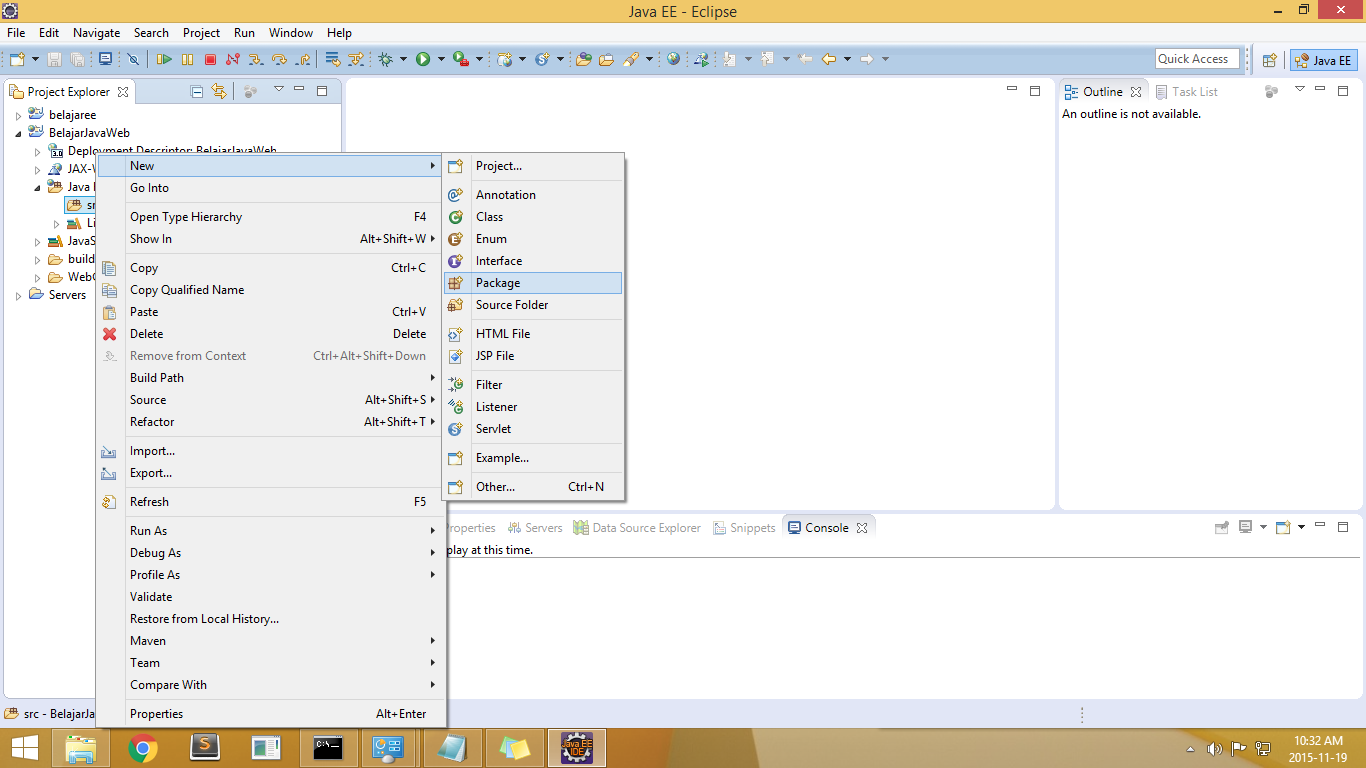Click Validate in the context menu
The height and width of the screenshot is (768, 1366).
[x=270, y=597]
